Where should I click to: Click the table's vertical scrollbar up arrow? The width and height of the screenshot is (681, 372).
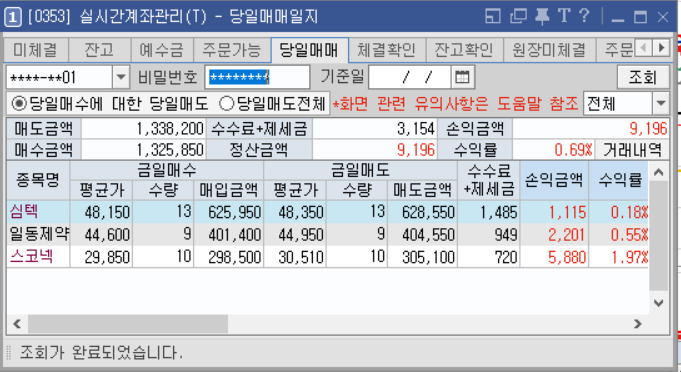tap(658, 172)
